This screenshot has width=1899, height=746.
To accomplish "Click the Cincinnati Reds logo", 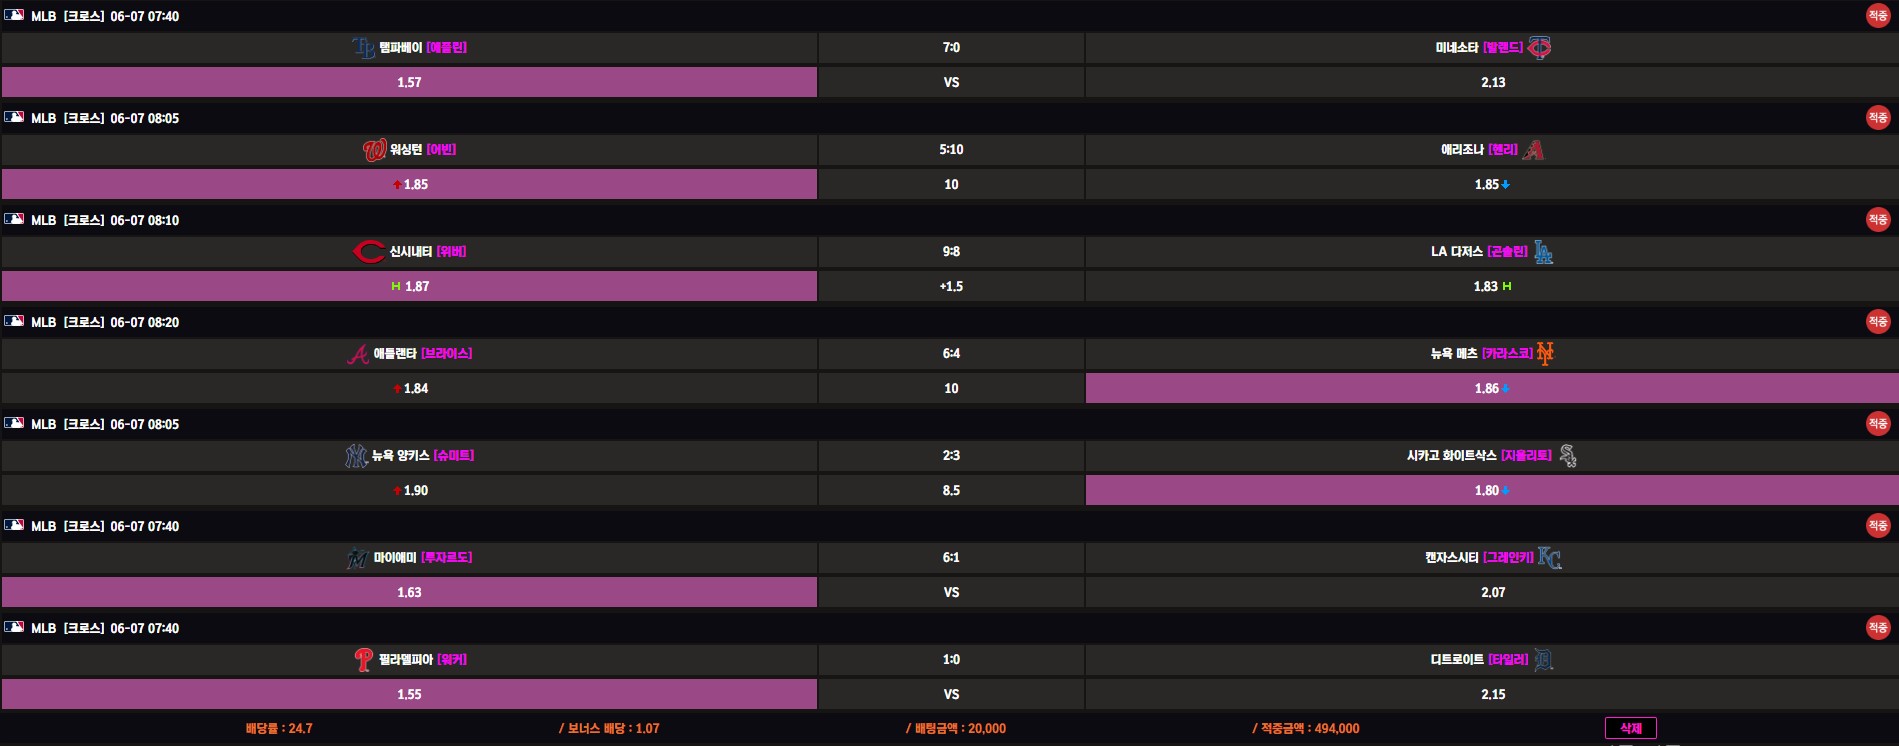I will 368,252.
